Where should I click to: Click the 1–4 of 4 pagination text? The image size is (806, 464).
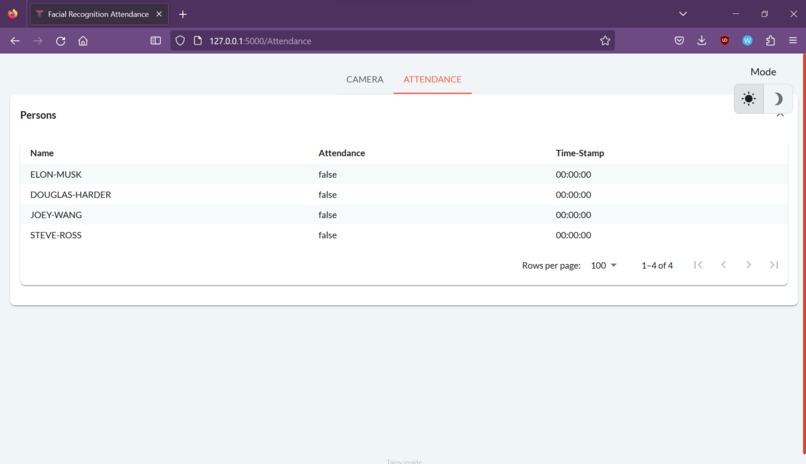click(657, 265)
